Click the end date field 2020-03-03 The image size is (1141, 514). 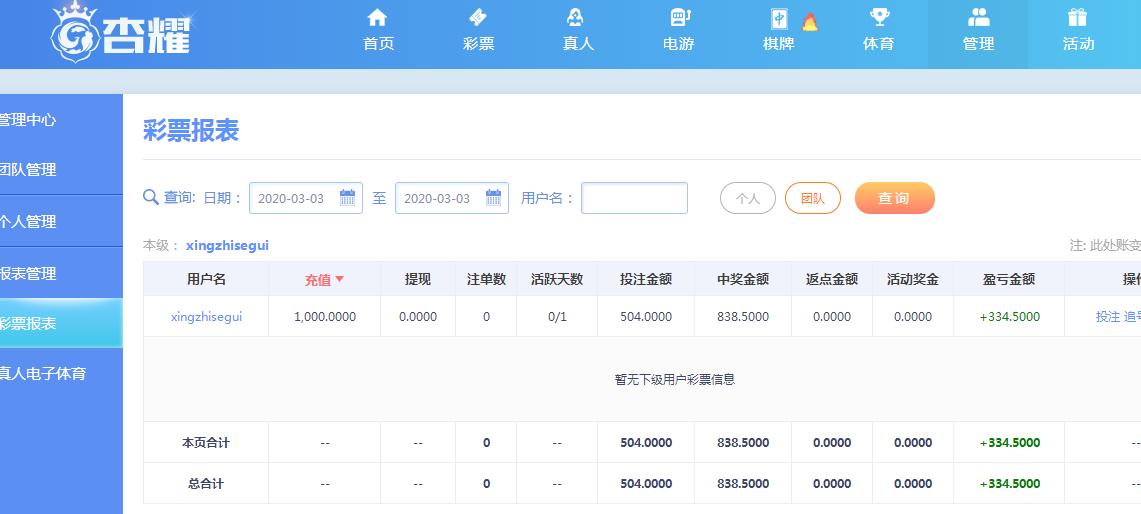tap(451, 198)
